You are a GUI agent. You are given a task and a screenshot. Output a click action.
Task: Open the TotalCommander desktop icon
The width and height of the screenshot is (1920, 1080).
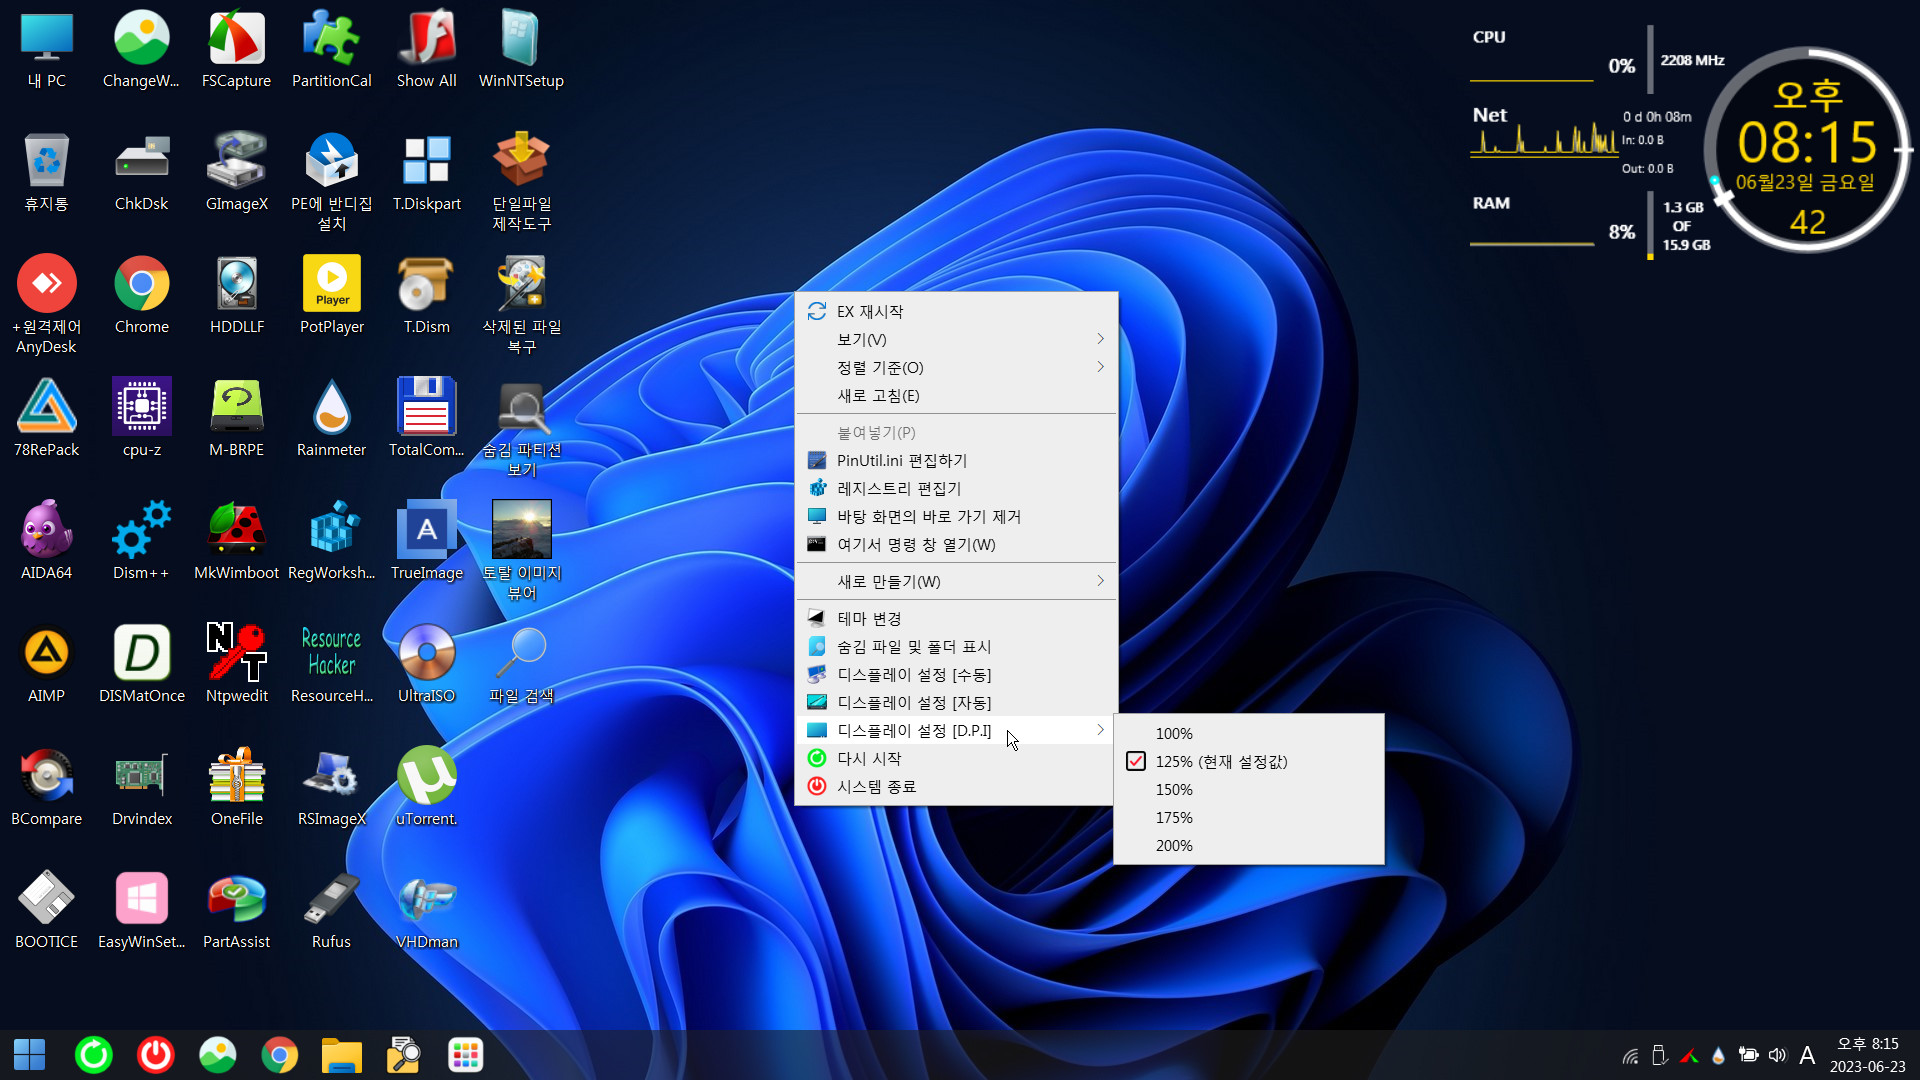tap(426, 419)
